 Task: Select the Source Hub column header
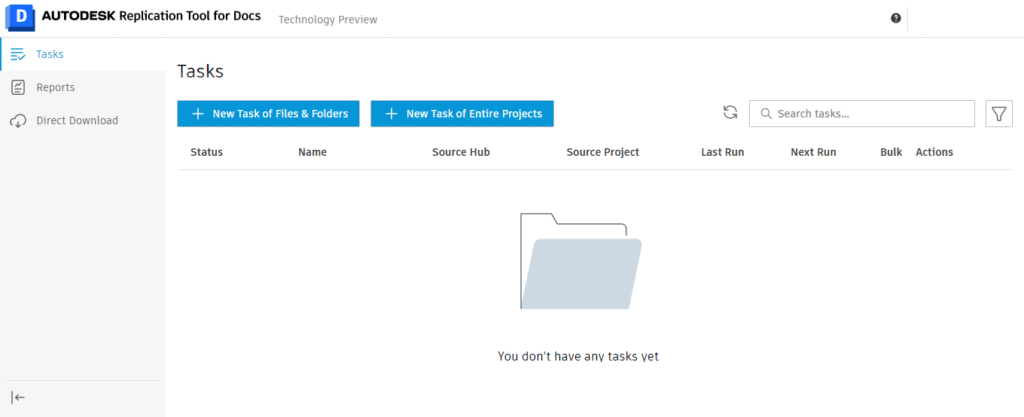click(460, 152)
